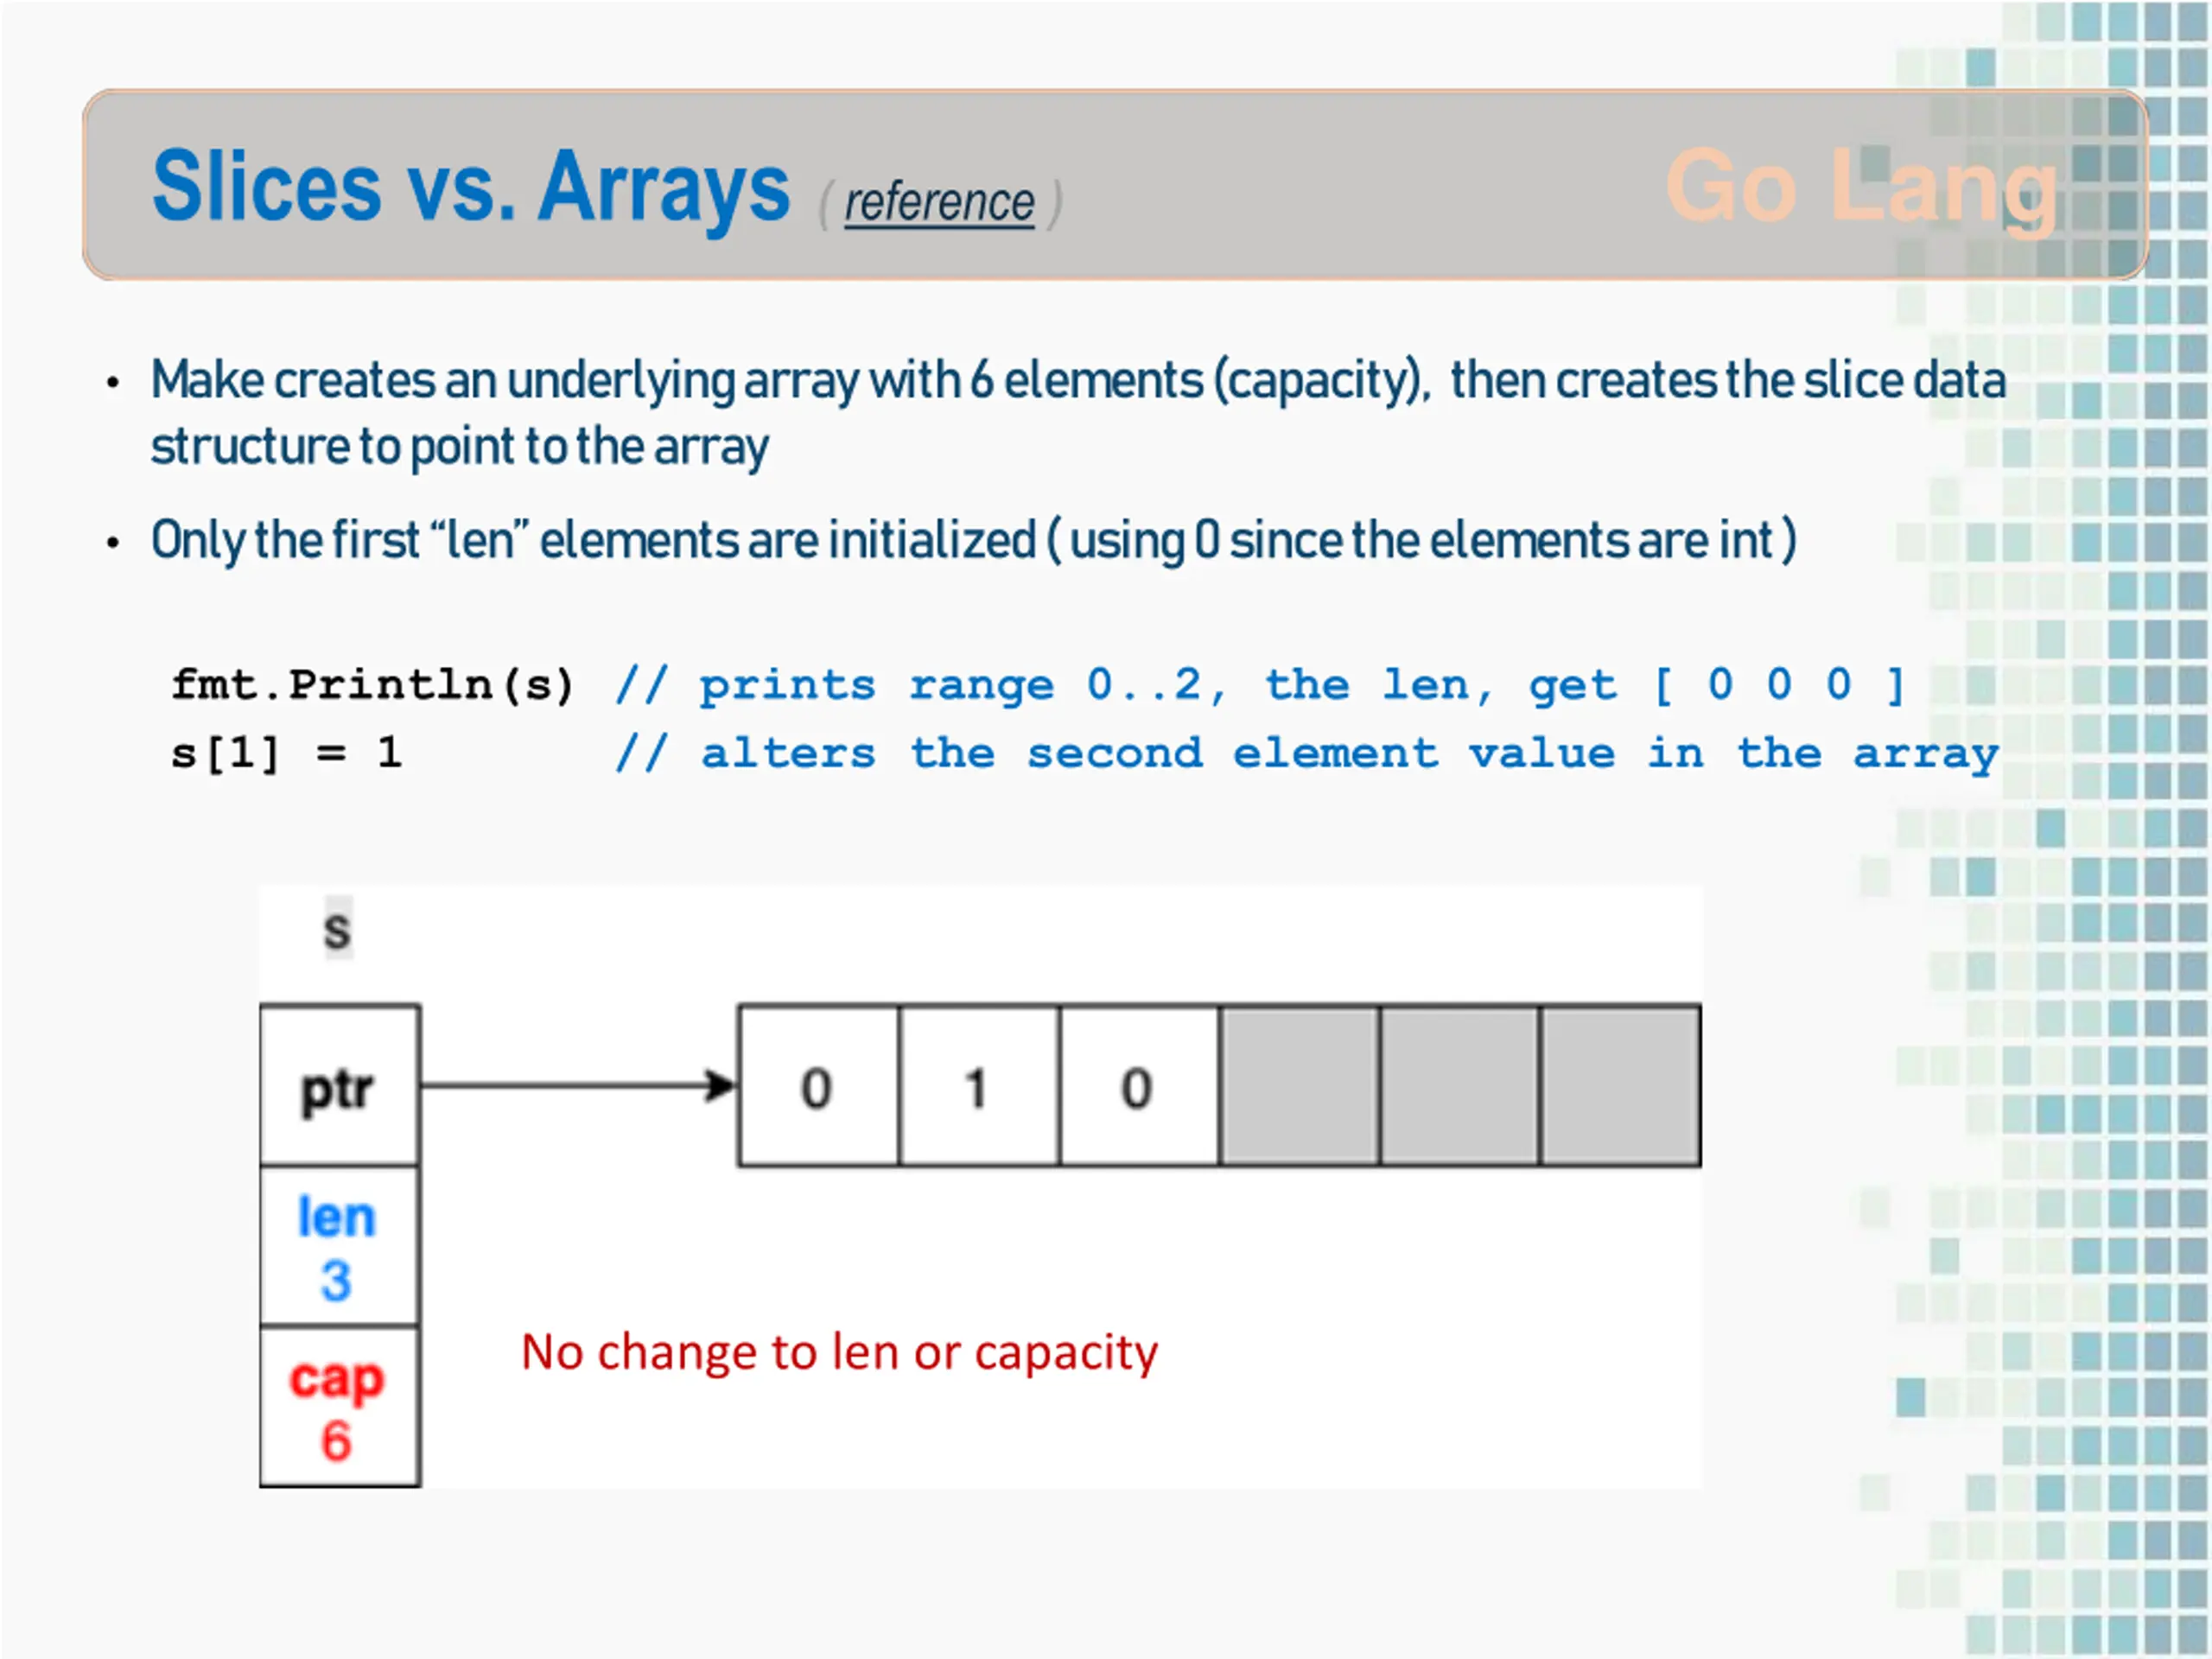Click the third array cell containing 0
Screen dimensions: 2212x1659
(x=1139, y=1086)
